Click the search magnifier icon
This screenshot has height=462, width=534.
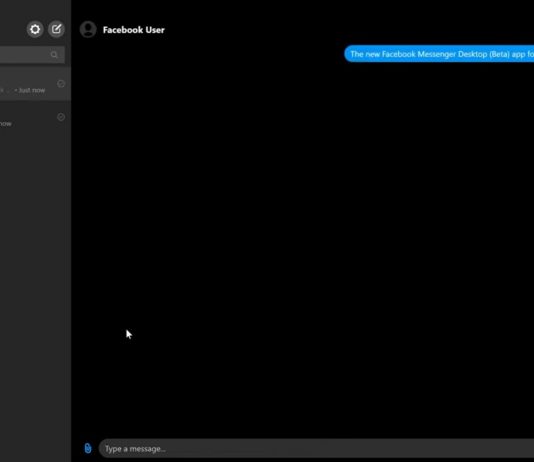point(54,55)
